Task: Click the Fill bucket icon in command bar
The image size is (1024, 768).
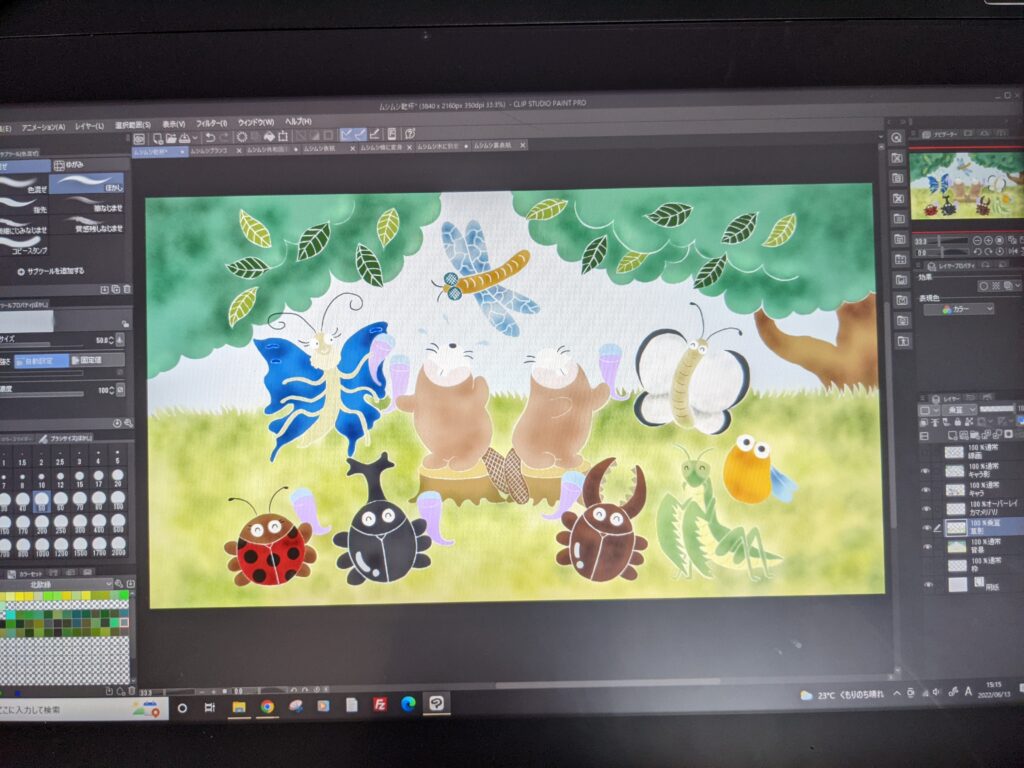Action: point(269,136)
